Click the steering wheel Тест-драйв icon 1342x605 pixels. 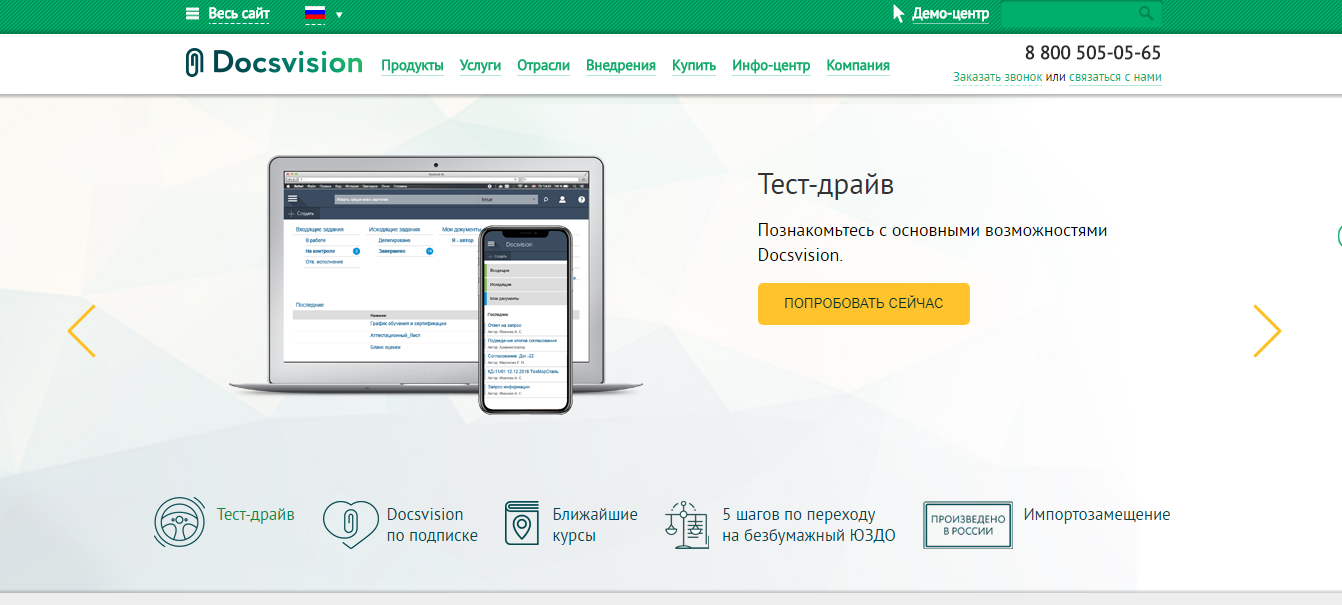pos(180,523)
